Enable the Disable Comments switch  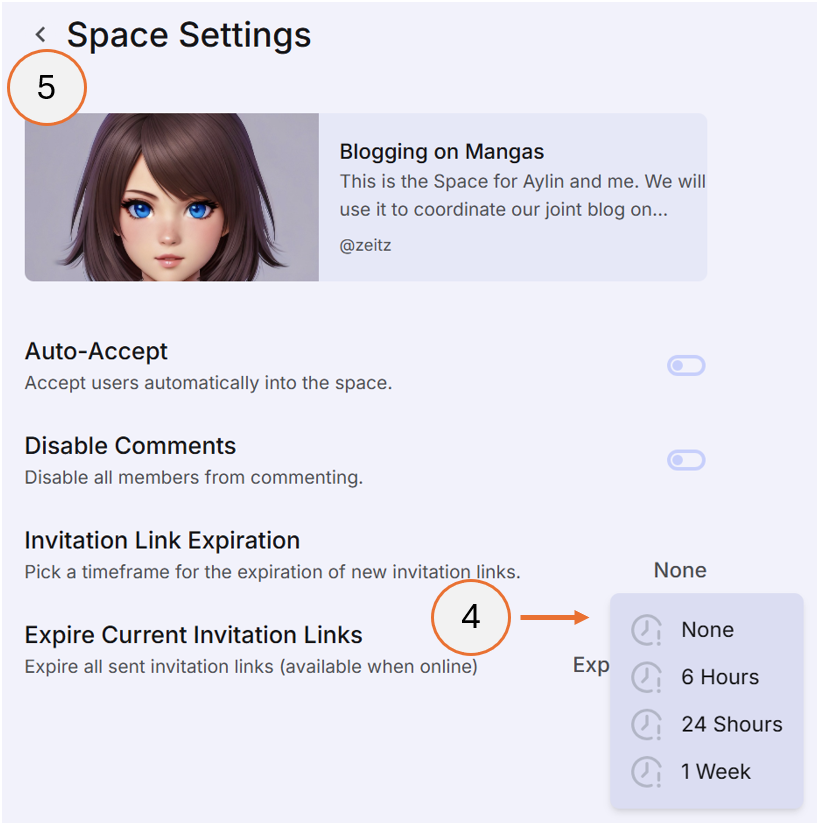pos(686,459)
